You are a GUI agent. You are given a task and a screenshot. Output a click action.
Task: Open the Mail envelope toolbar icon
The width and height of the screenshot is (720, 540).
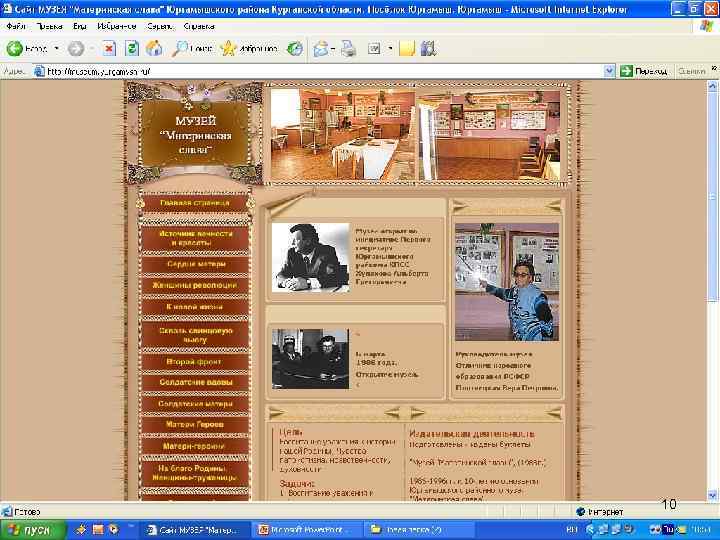click(x=321, y=49)
